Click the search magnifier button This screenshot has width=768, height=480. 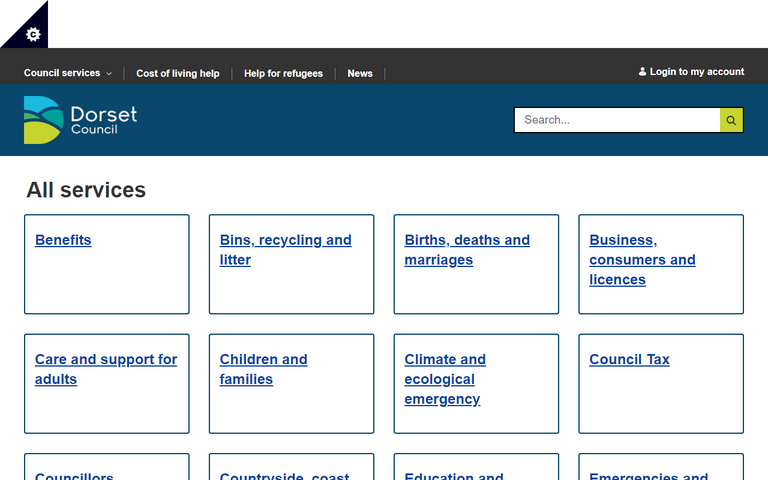pos(731,120)
